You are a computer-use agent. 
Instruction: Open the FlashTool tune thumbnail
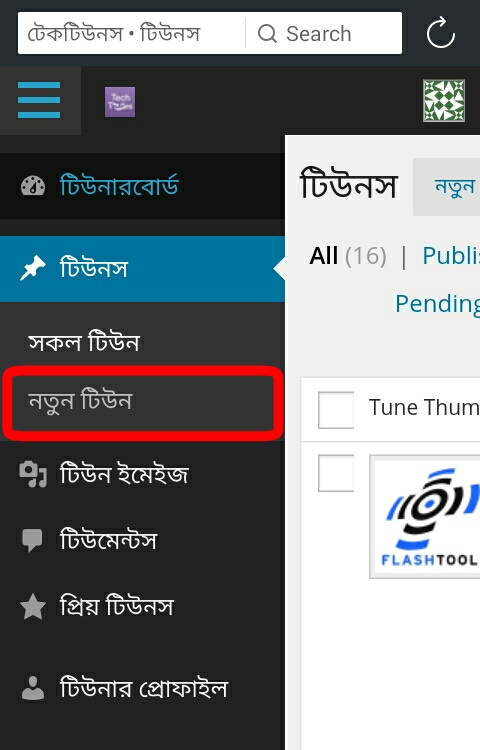(x=425, y=517)
